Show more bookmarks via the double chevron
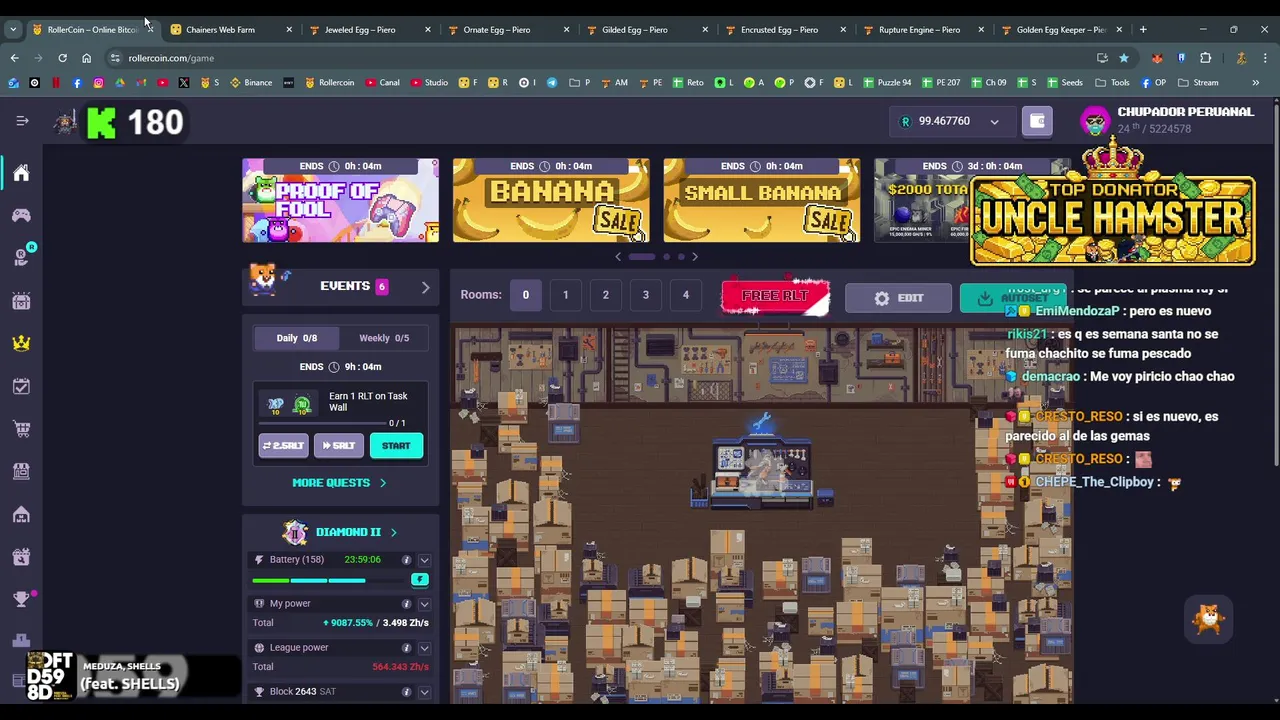 point(1255,83)
